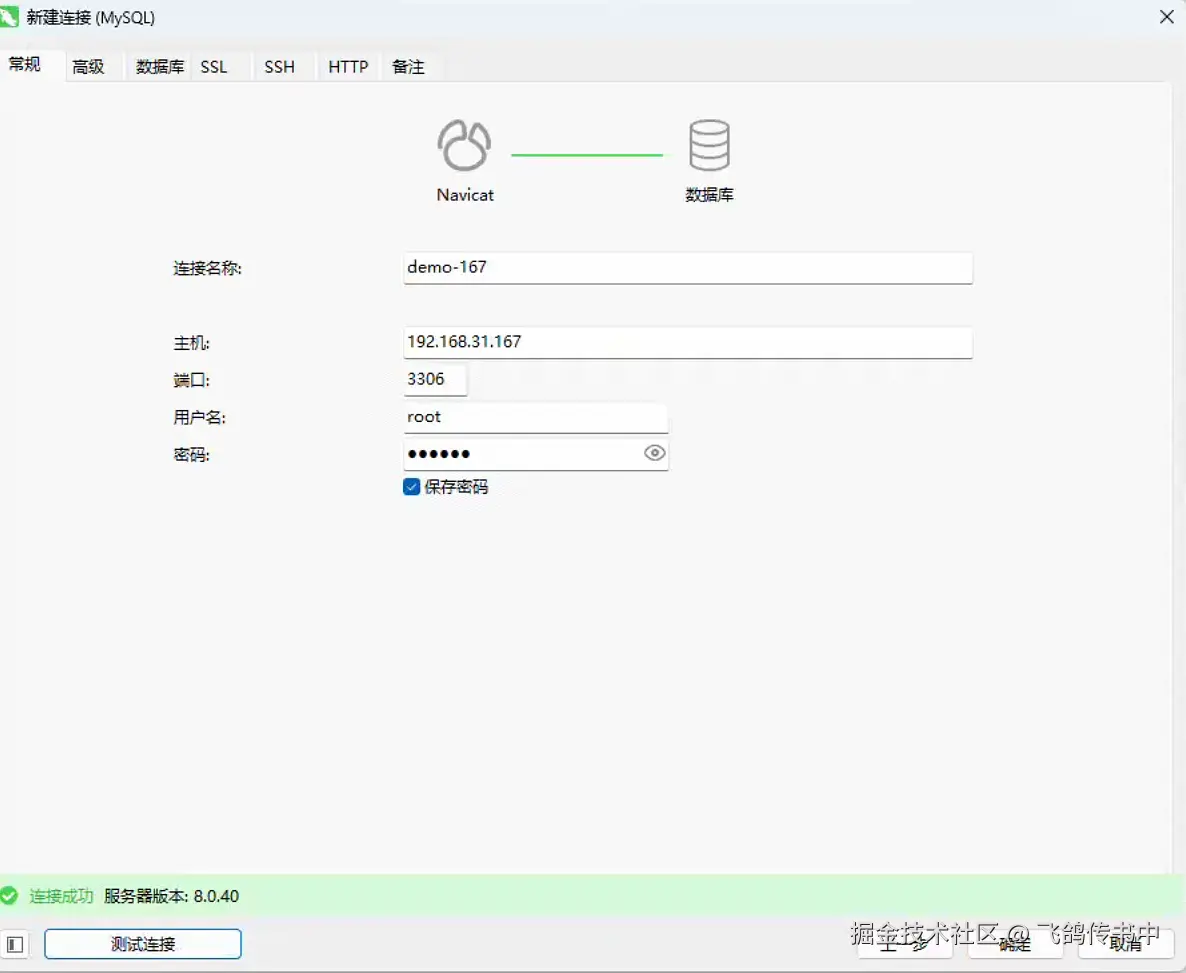Click the 连接名称: label

pos(207,268)
